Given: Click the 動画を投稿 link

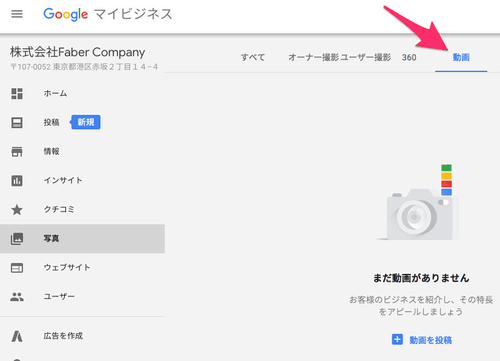Looking at the screenshot, I should 430,340.
